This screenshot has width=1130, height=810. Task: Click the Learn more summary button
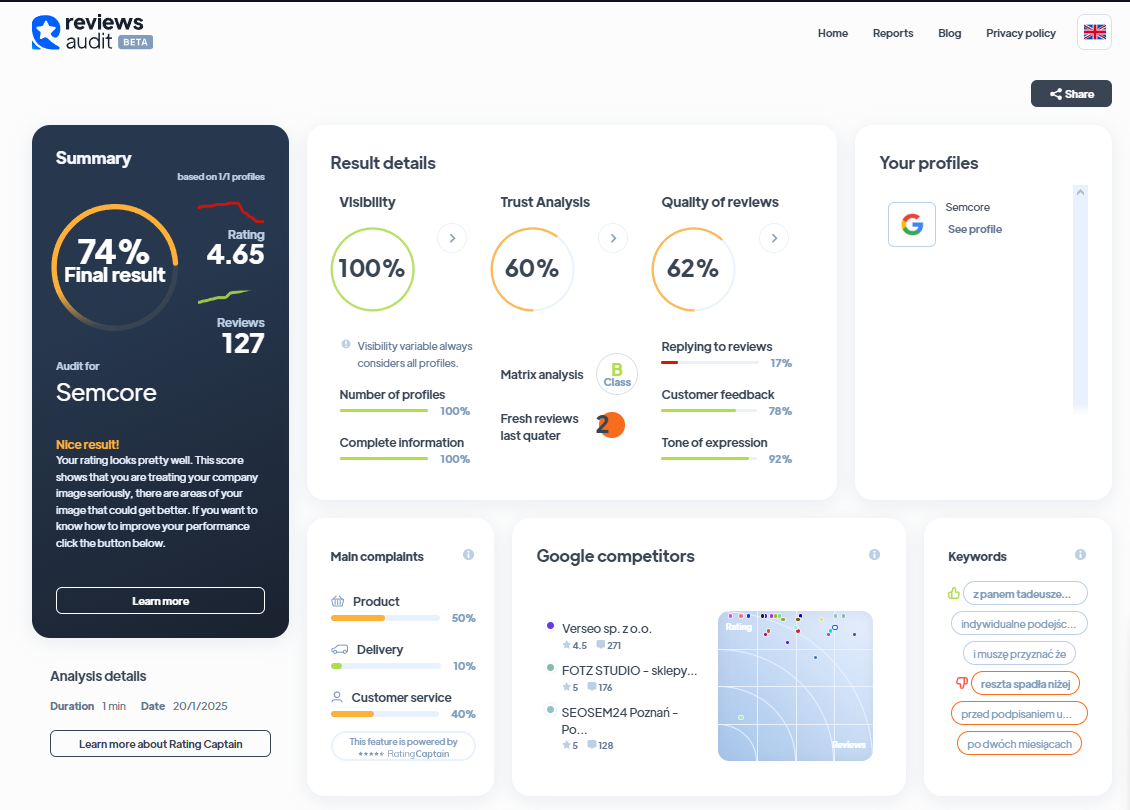coord(161,600)
